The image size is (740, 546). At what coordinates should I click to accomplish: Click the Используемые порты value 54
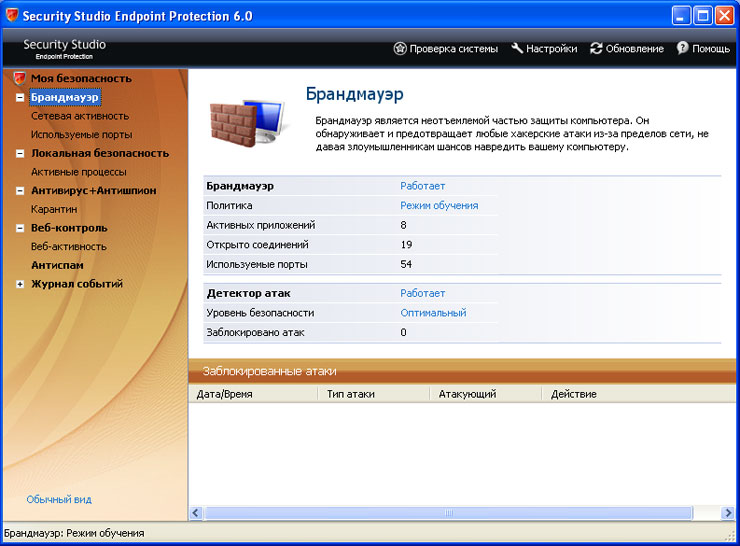406,264
